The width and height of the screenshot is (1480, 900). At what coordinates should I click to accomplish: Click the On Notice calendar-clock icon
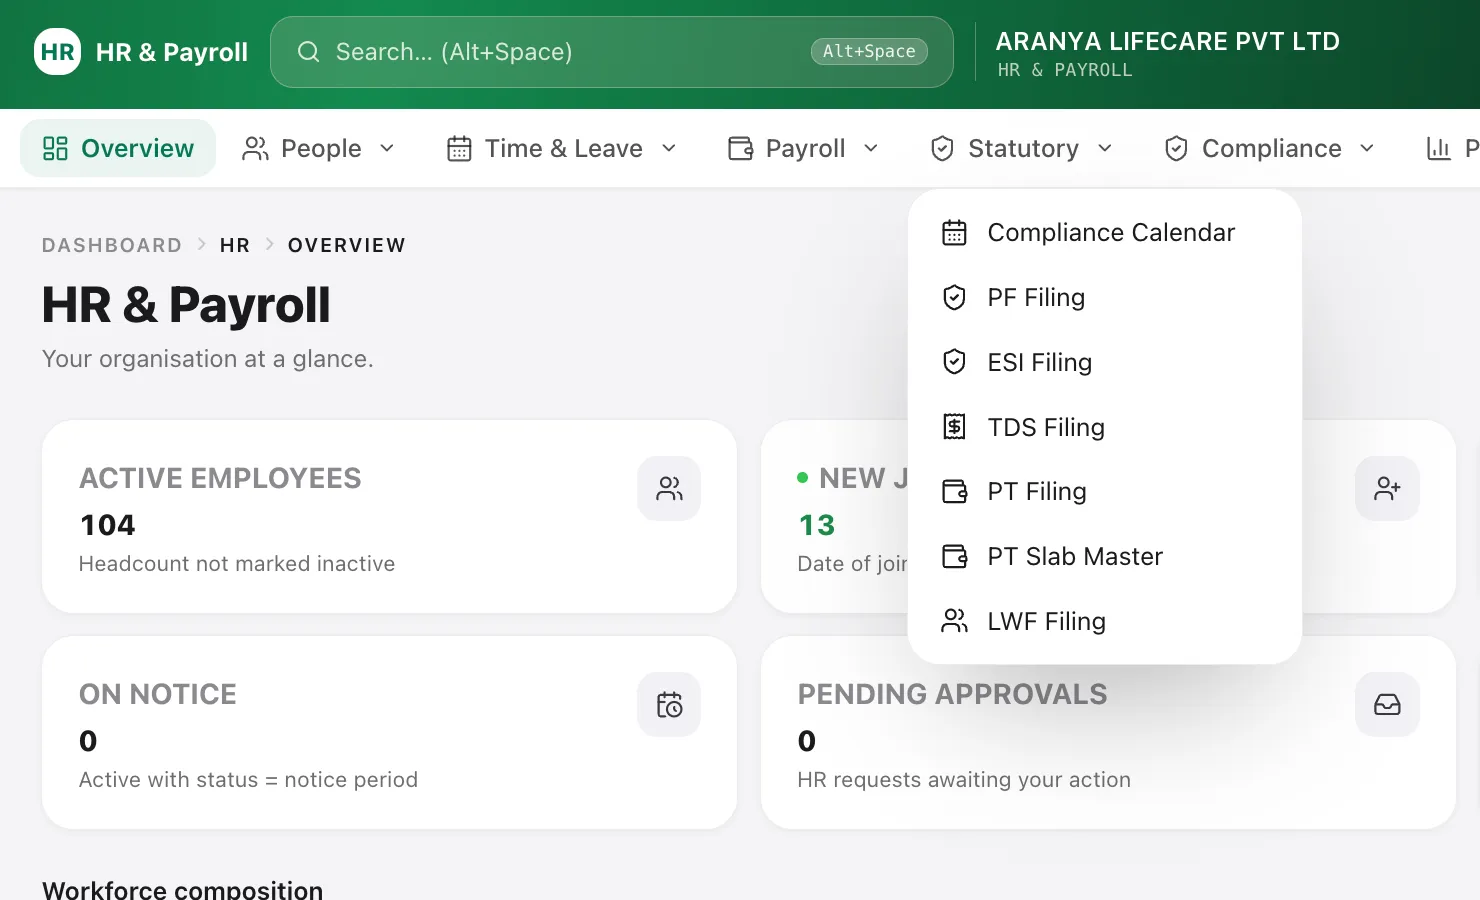pyautogui.click(x=669, y=704)
